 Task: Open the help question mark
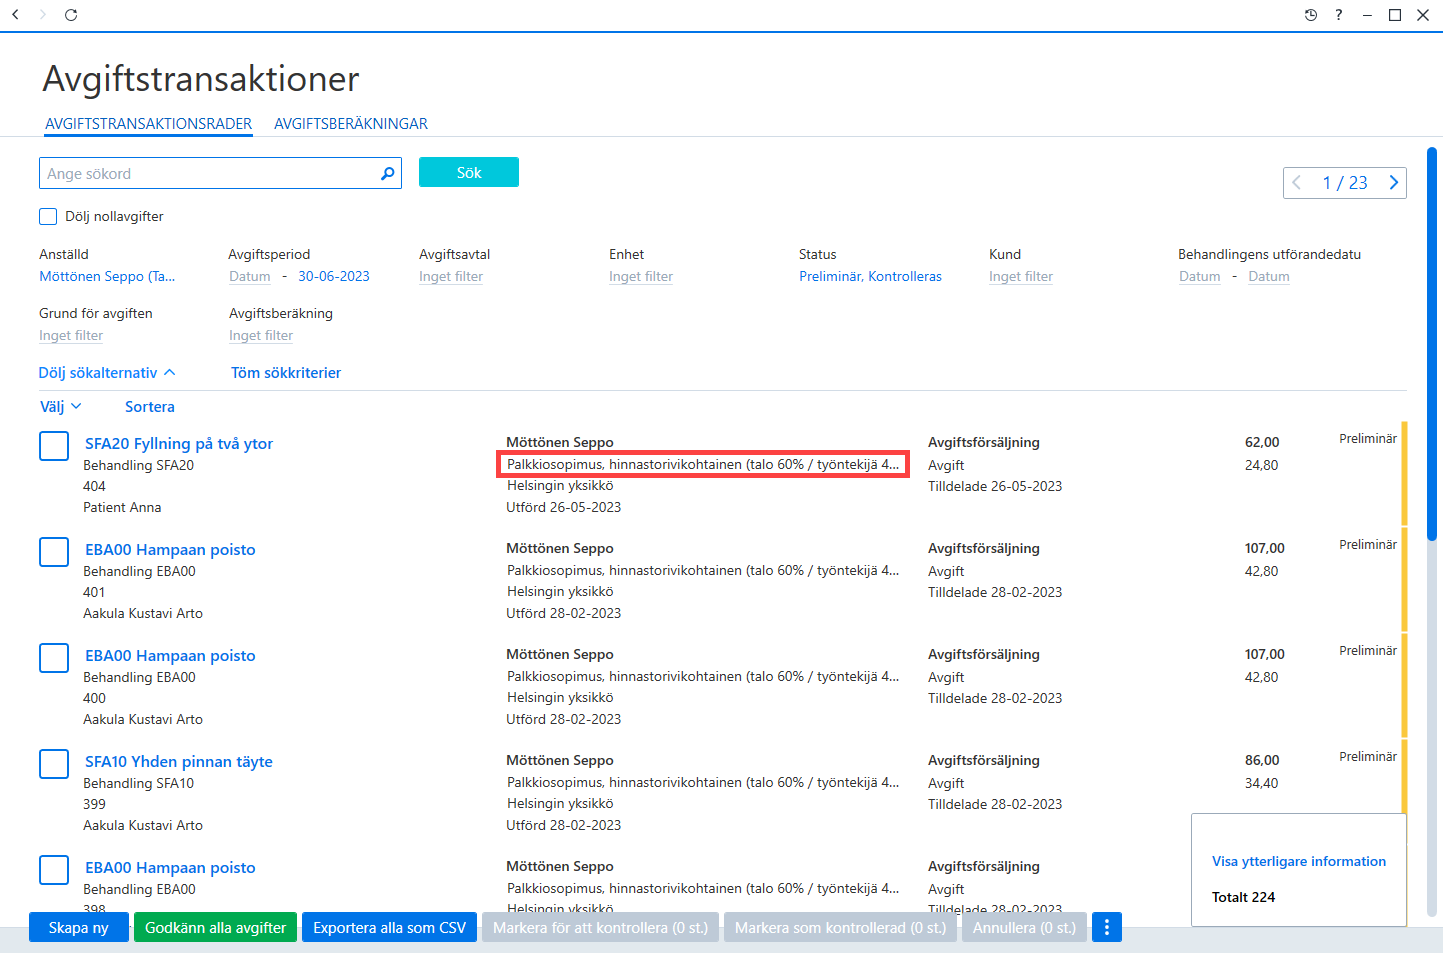[1339, 15]
